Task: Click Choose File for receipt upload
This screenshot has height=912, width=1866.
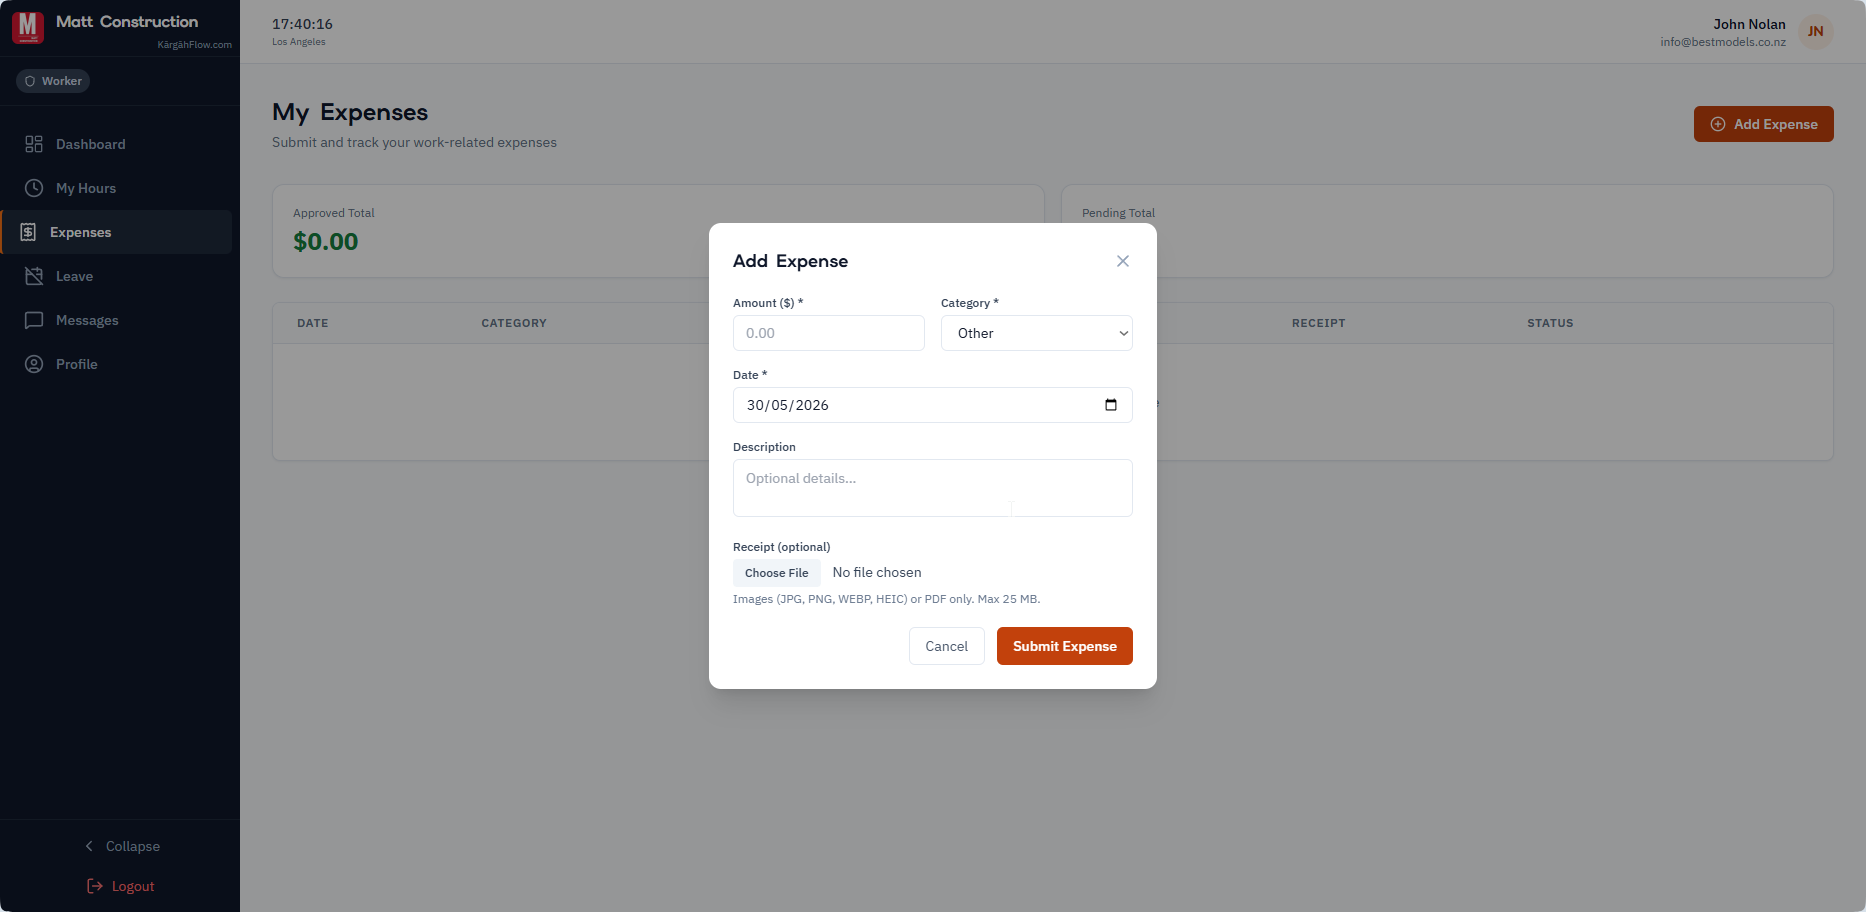Action: [777, 573]
